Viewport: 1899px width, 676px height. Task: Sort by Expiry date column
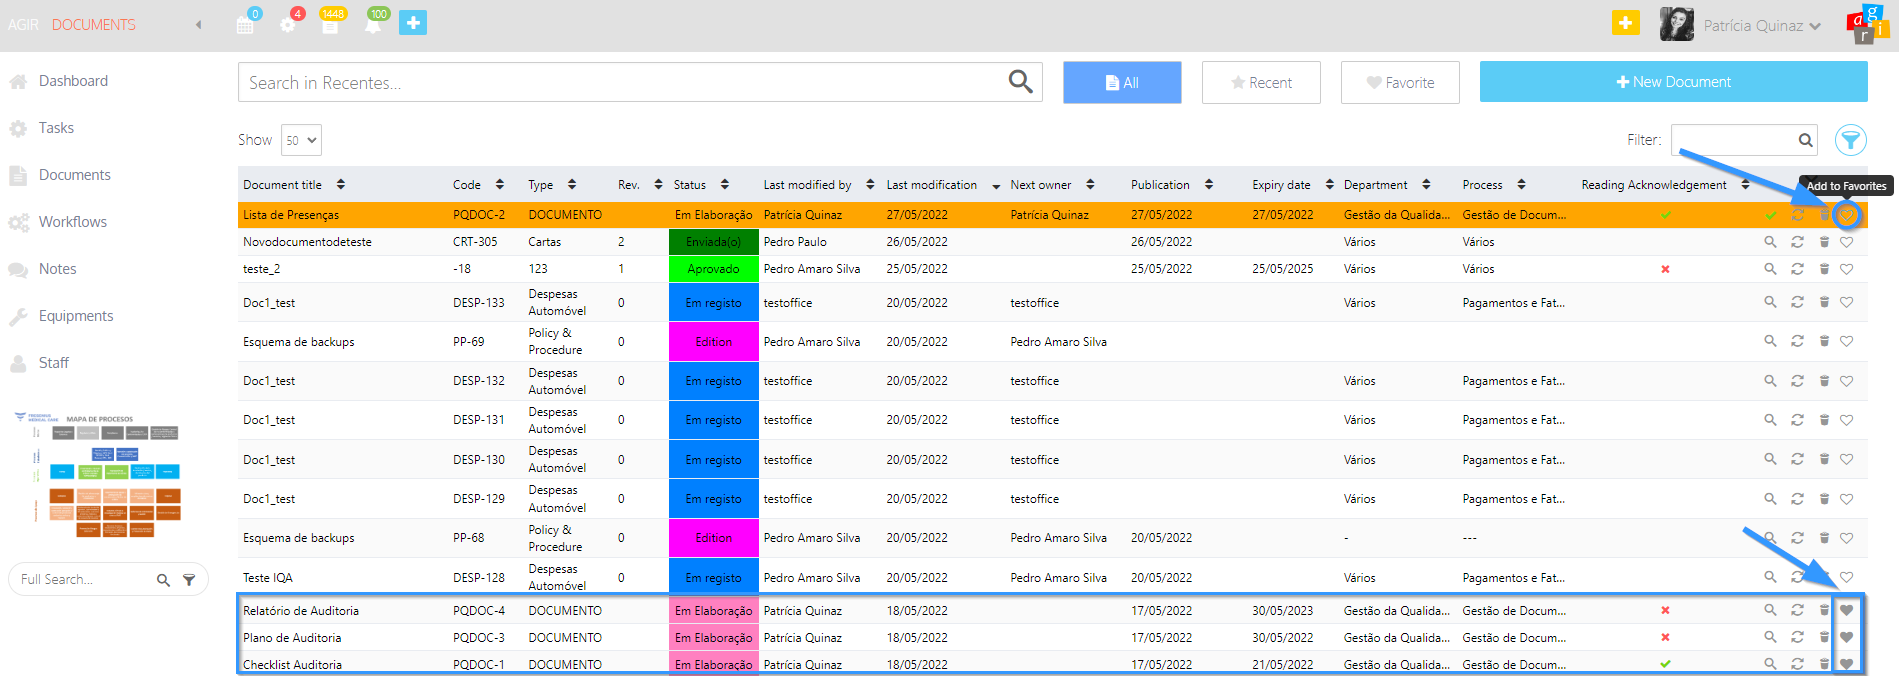(1293, 185)
